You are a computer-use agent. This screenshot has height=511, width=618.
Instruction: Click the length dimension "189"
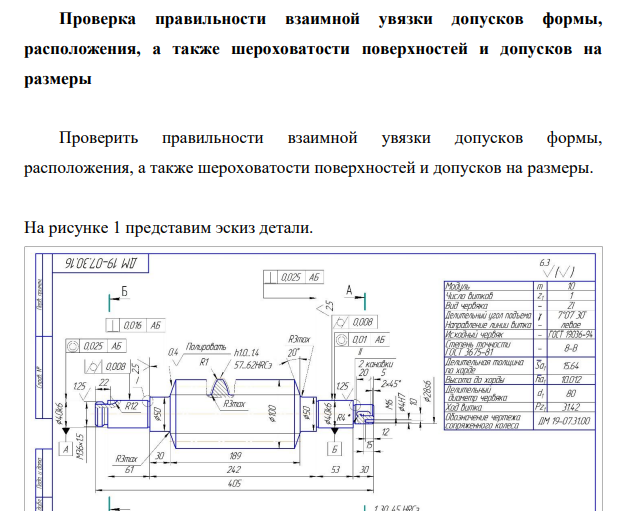tap(235, 455)
